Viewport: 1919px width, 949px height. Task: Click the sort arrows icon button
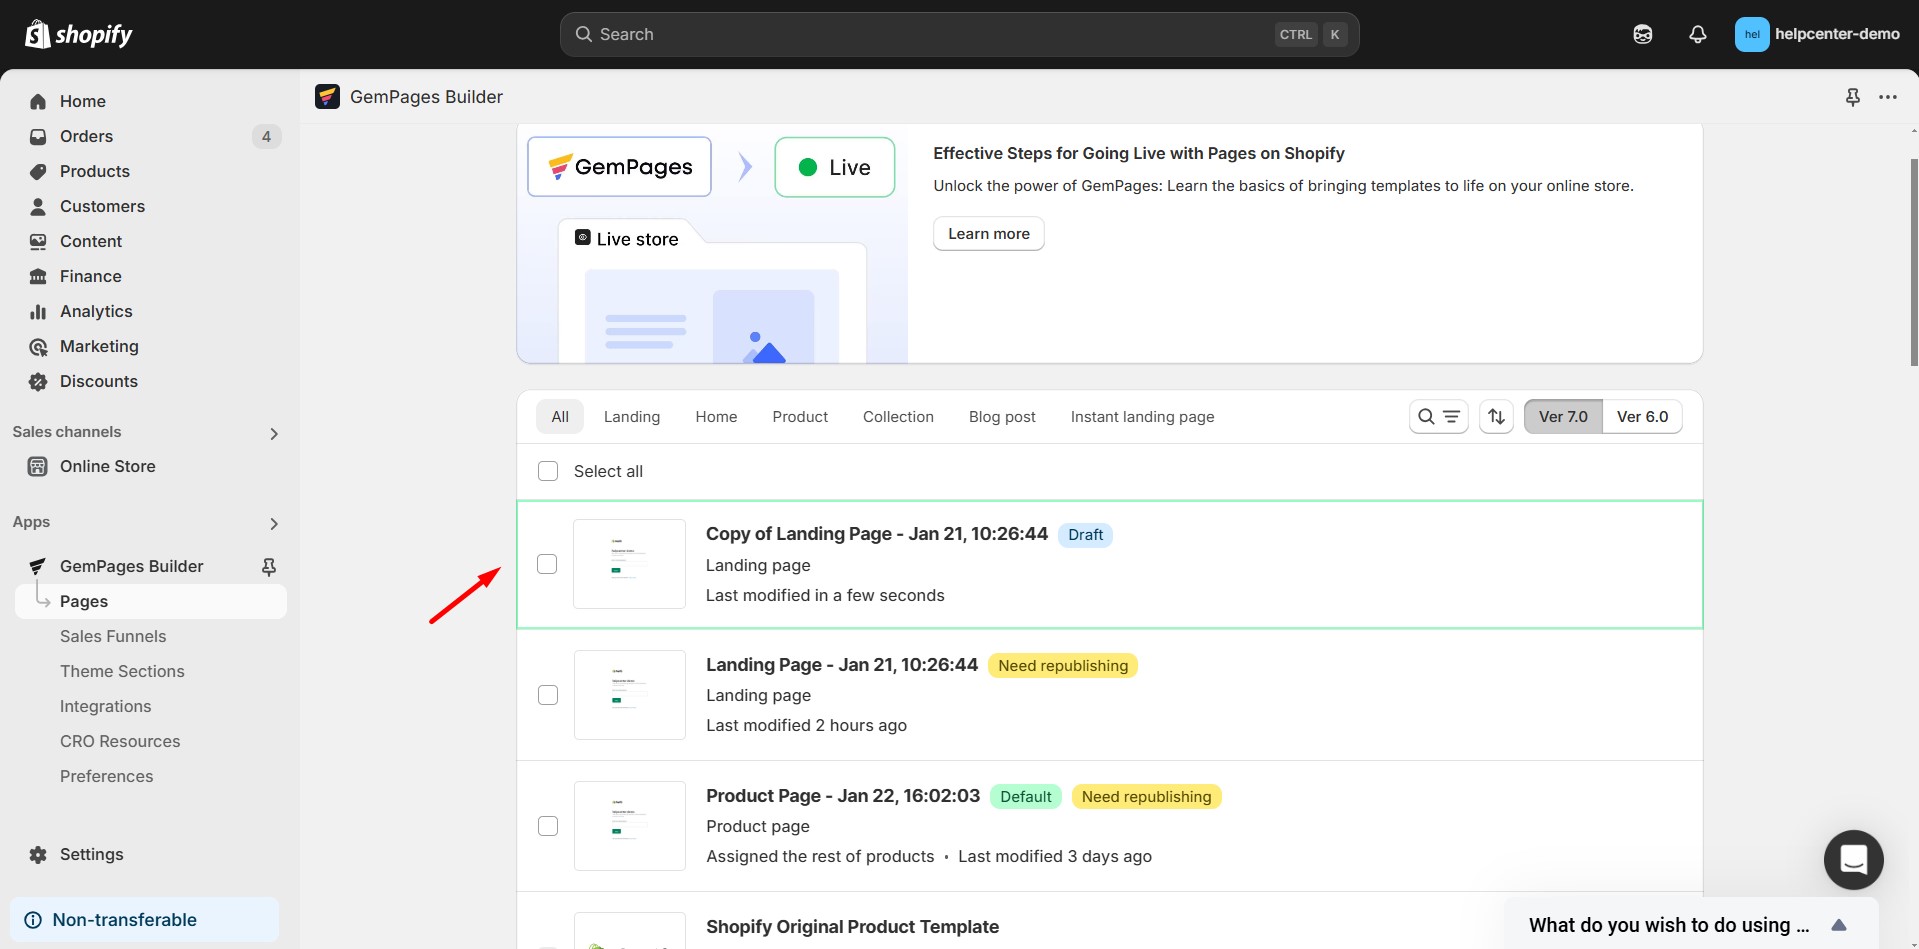coord(1496,417)
